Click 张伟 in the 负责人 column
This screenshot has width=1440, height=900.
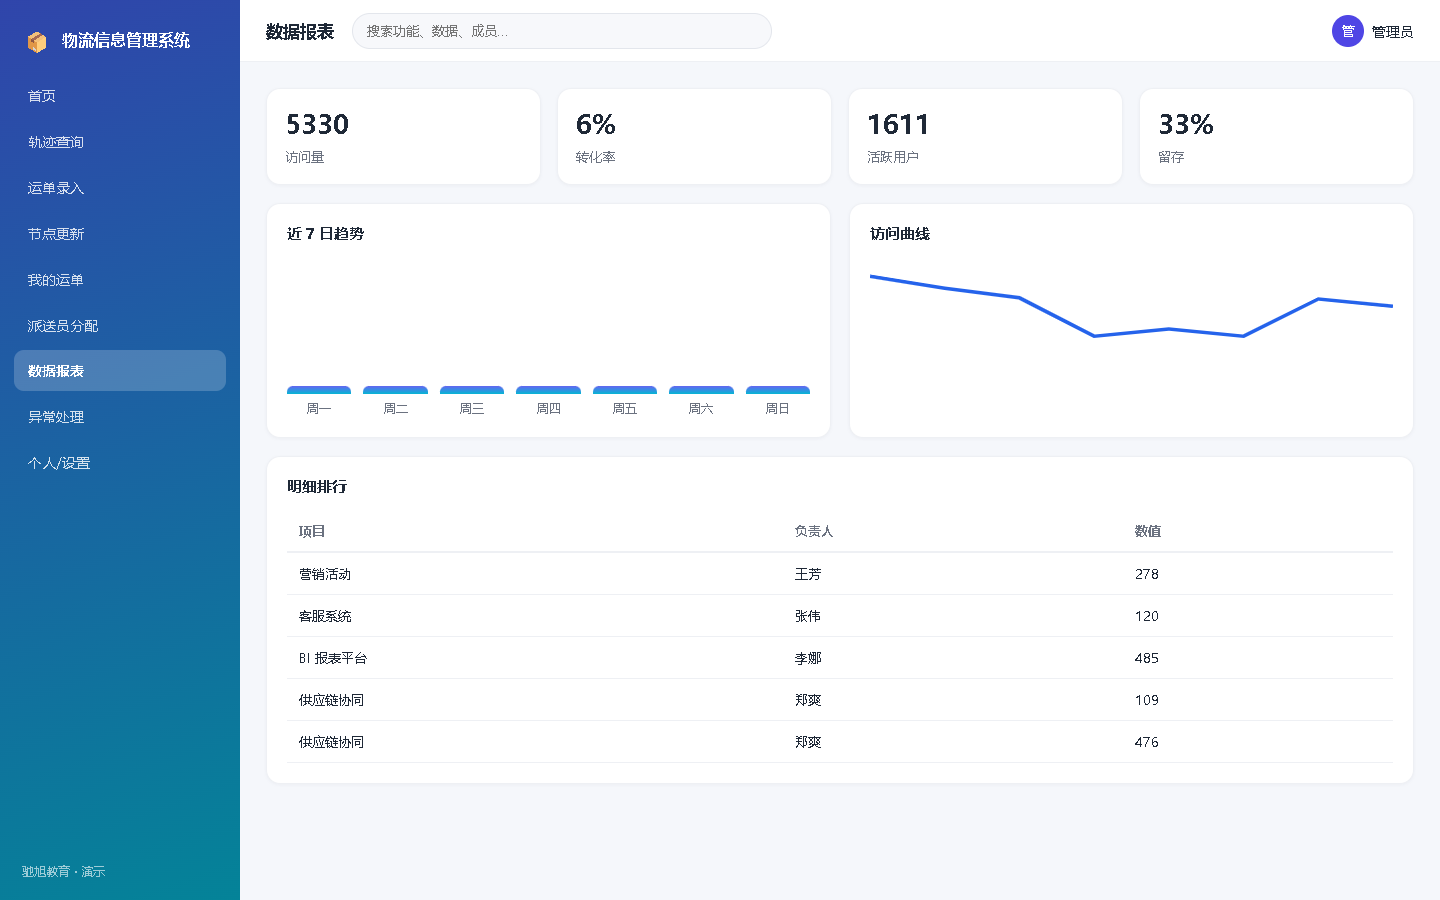[x=808, y=616]
